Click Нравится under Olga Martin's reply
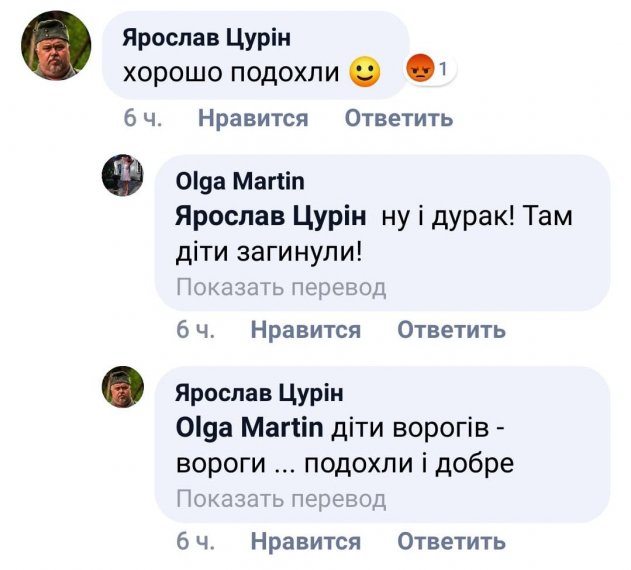Viewport: 631px width, 570px height. coord(305,330)
